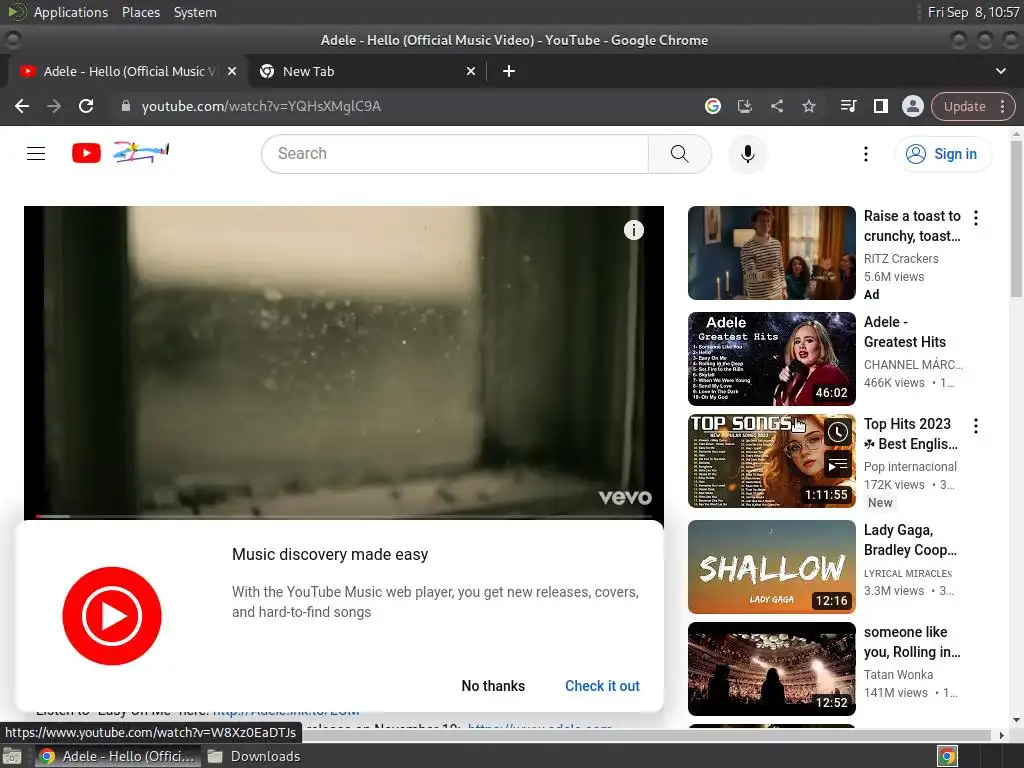Open Chrome profile avatar
1024x768 pixels.
coord(912,106)
